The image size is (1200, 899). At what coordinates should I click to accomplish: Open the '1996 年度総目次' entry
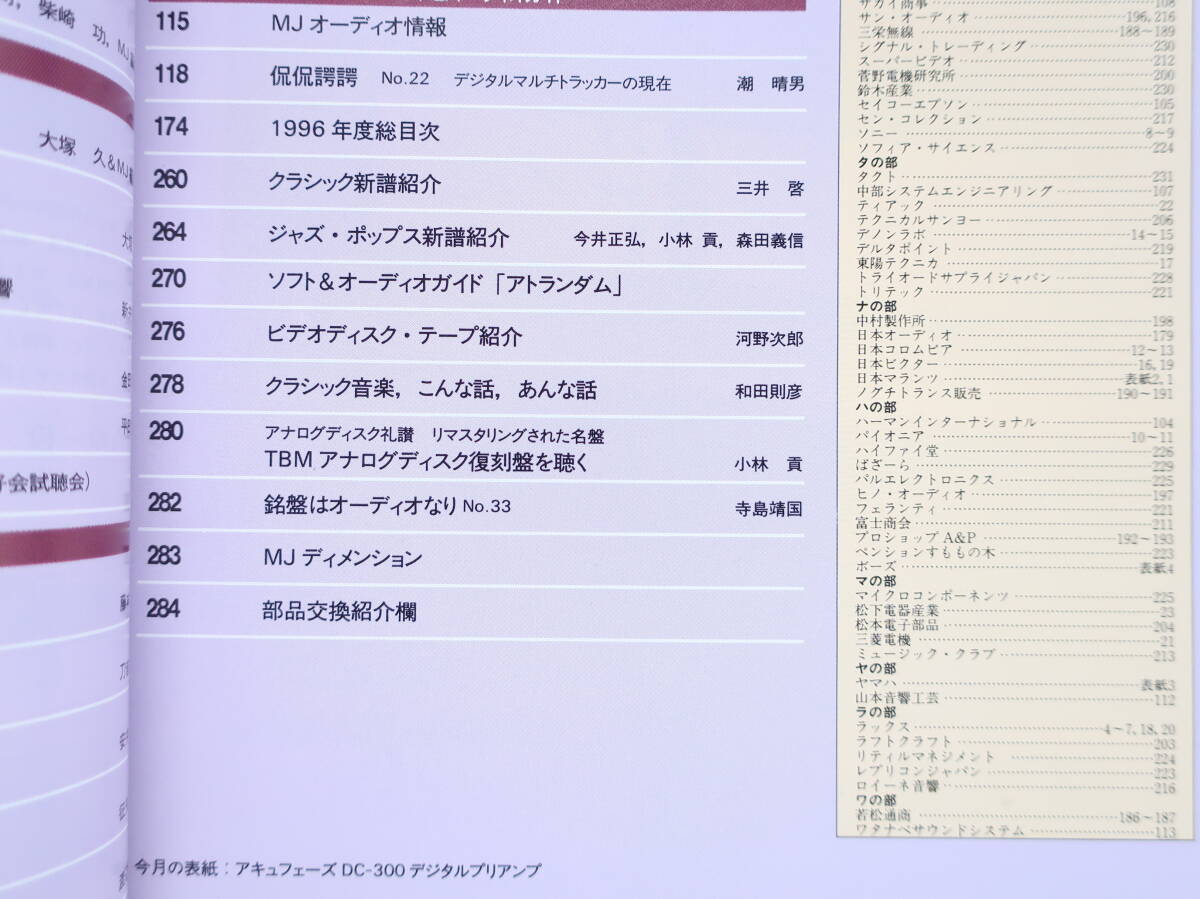click(355, 131)
